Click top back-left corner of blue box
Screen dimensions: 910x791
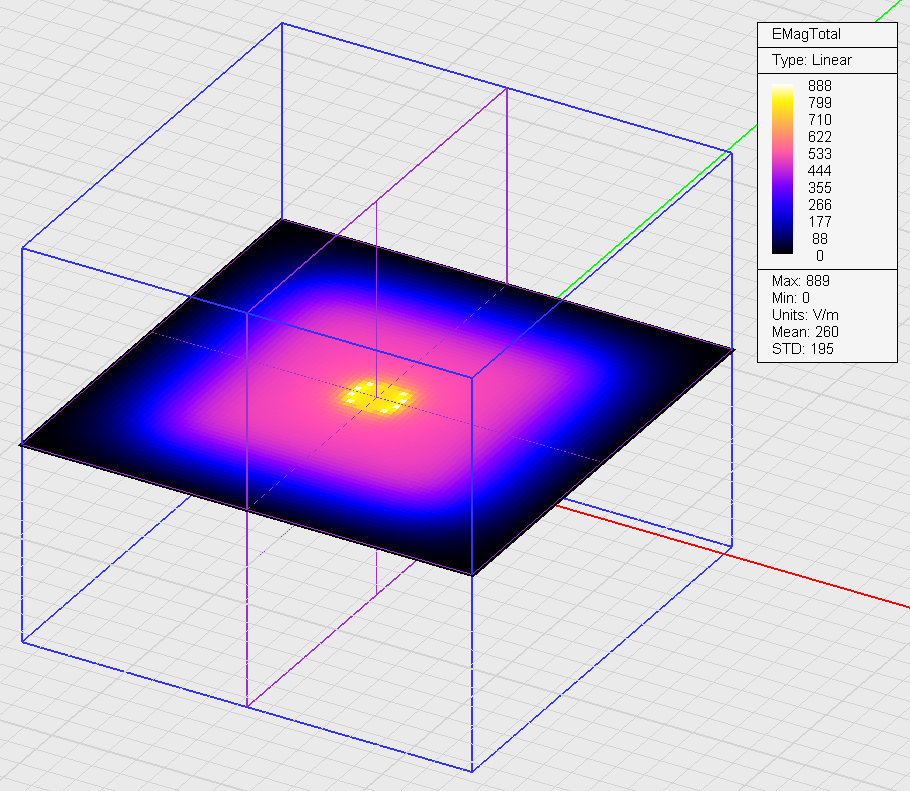[x=282, y=22]
